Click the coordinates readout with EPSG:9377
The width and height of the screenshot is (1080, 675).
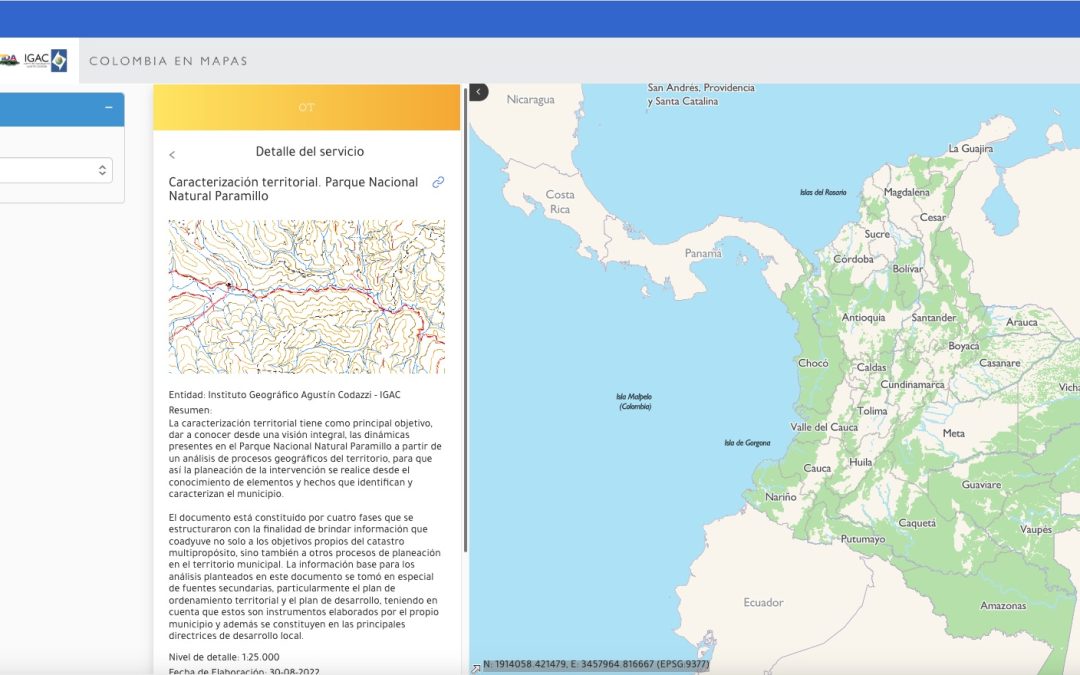point(596,665)
